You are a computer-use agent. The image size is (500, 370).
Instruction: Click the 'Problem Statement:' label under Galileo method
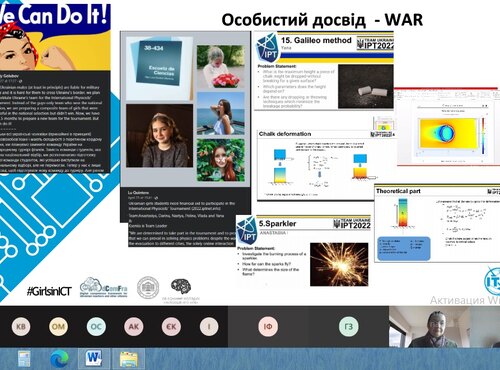[276, 67]
